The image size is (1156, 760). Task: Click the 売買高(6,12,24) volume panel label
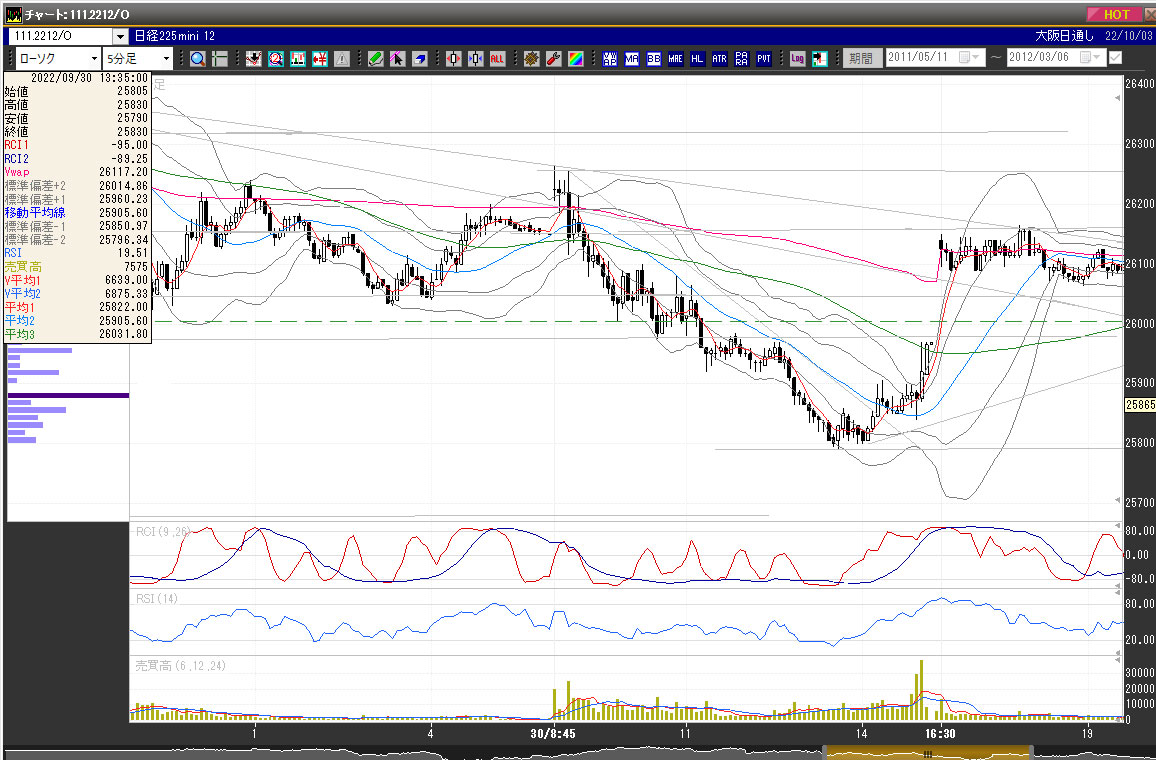point(181,666)
